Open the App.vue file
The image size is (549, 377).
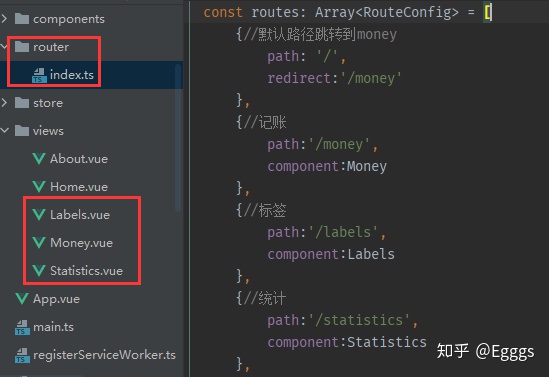click(56, 299)
